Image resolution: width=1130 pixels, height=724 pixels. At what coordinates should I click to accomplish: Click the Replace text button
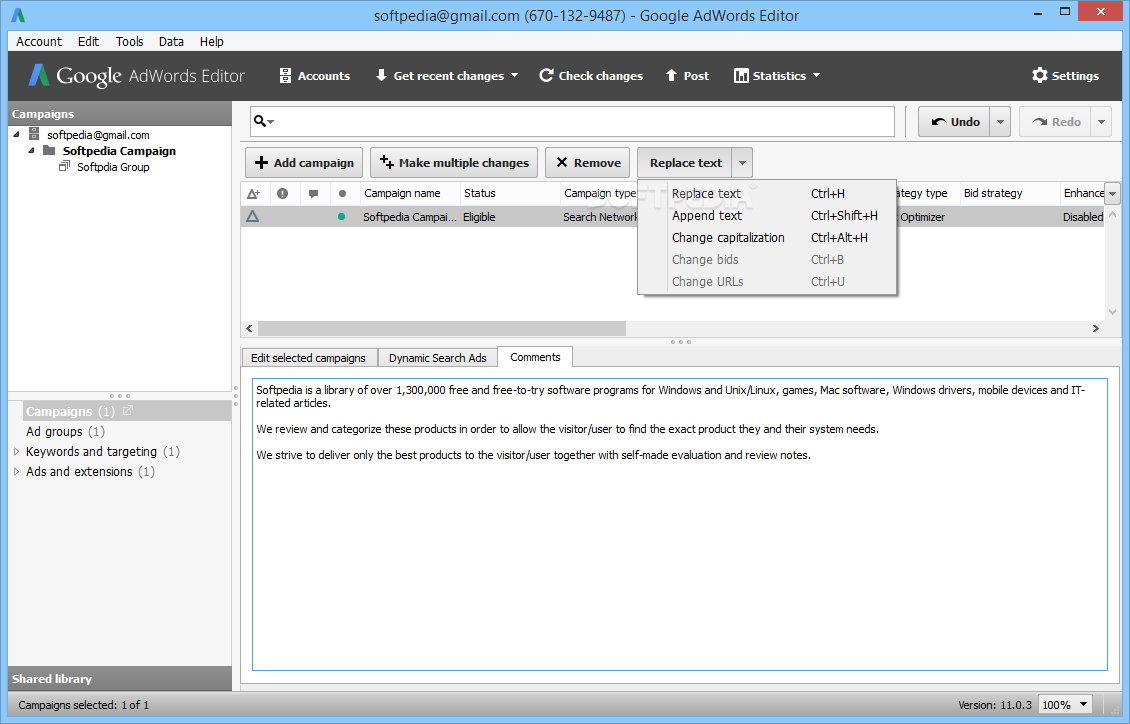[x=685, y=163]
